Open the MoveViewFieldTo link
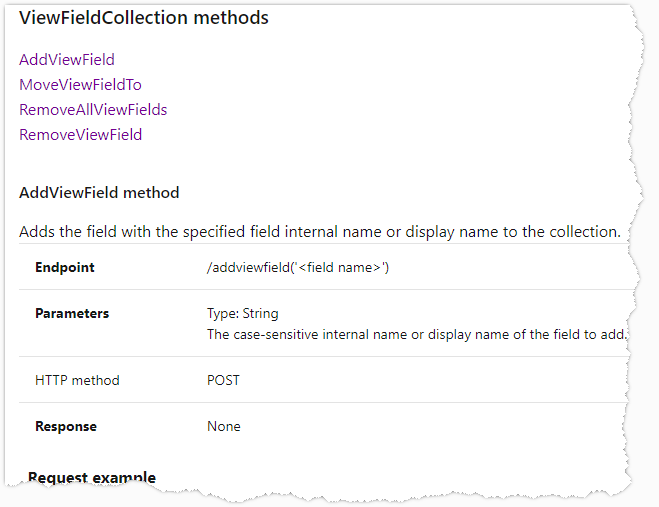659x507 pixels. pos(80,85)
